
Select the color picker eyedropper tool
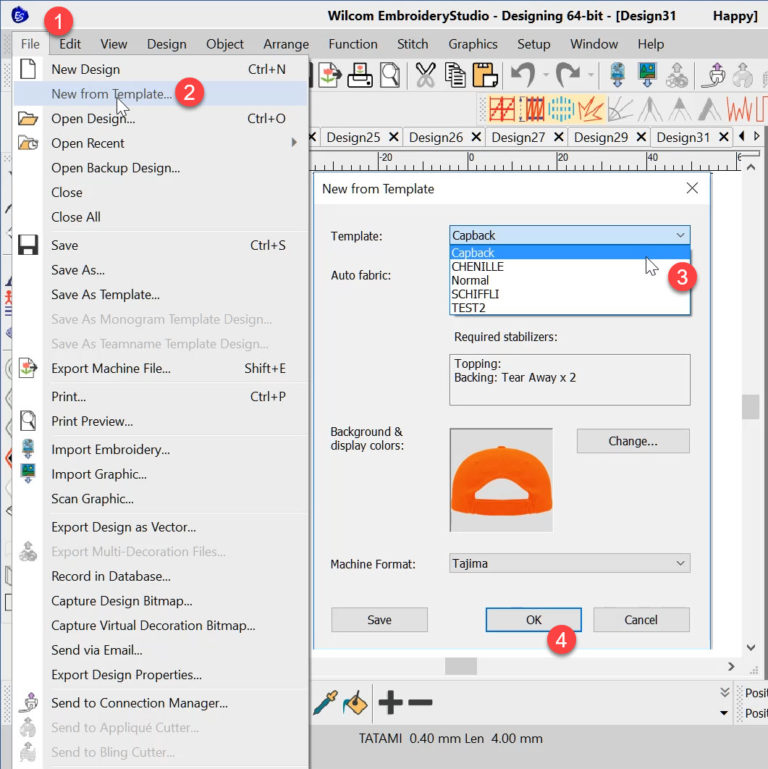324,703
